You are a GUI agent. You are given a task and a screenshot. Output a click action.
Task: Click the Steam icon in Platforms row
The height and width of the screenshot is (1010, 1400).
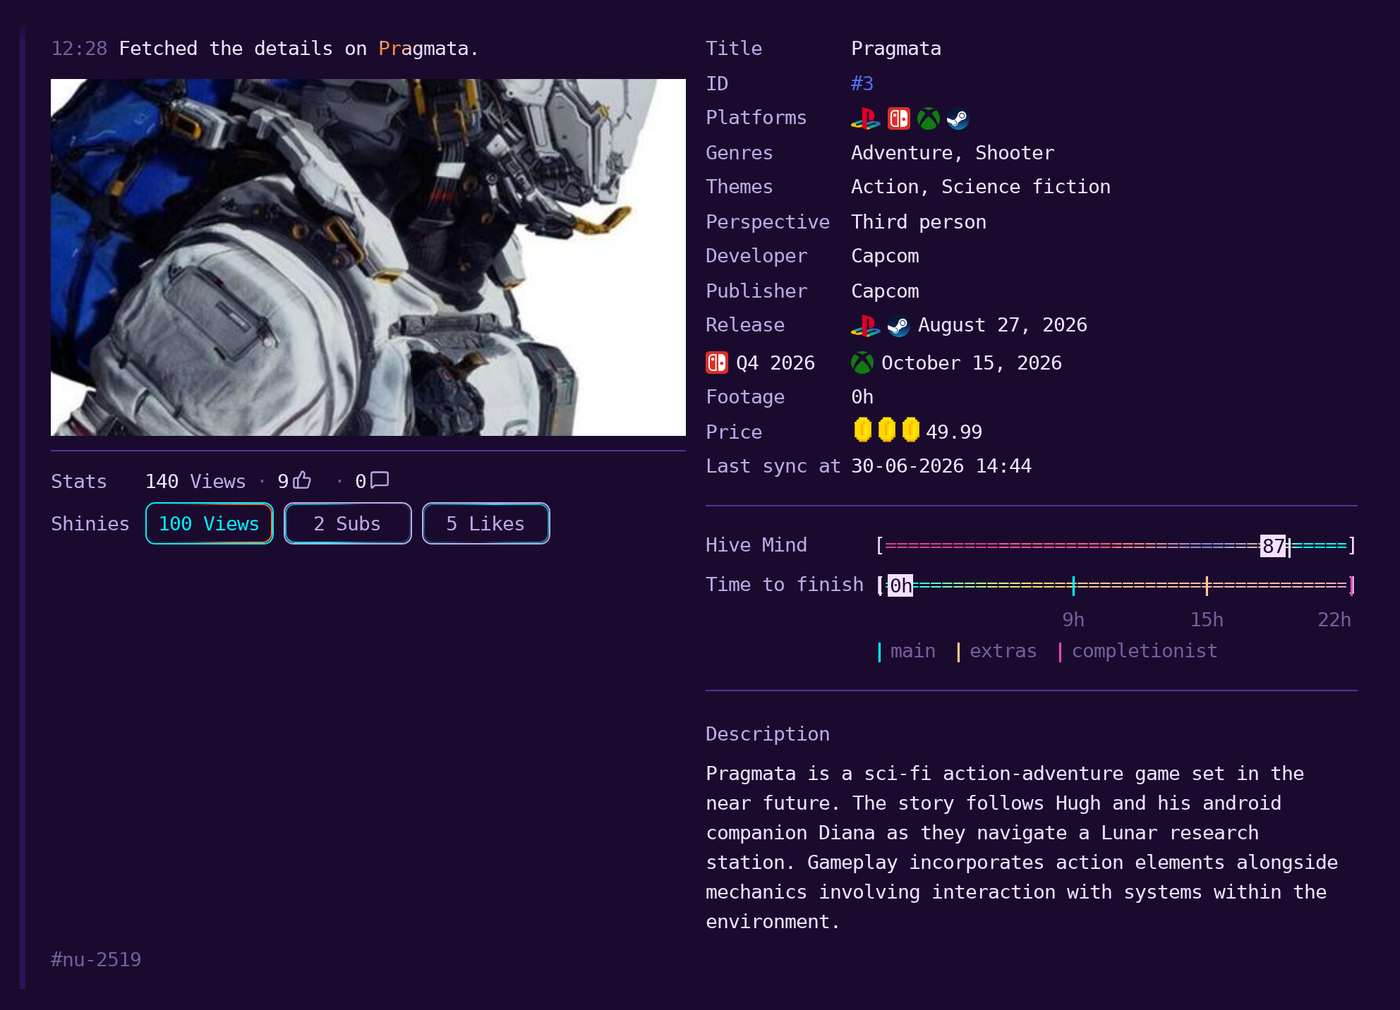(958, 119)
